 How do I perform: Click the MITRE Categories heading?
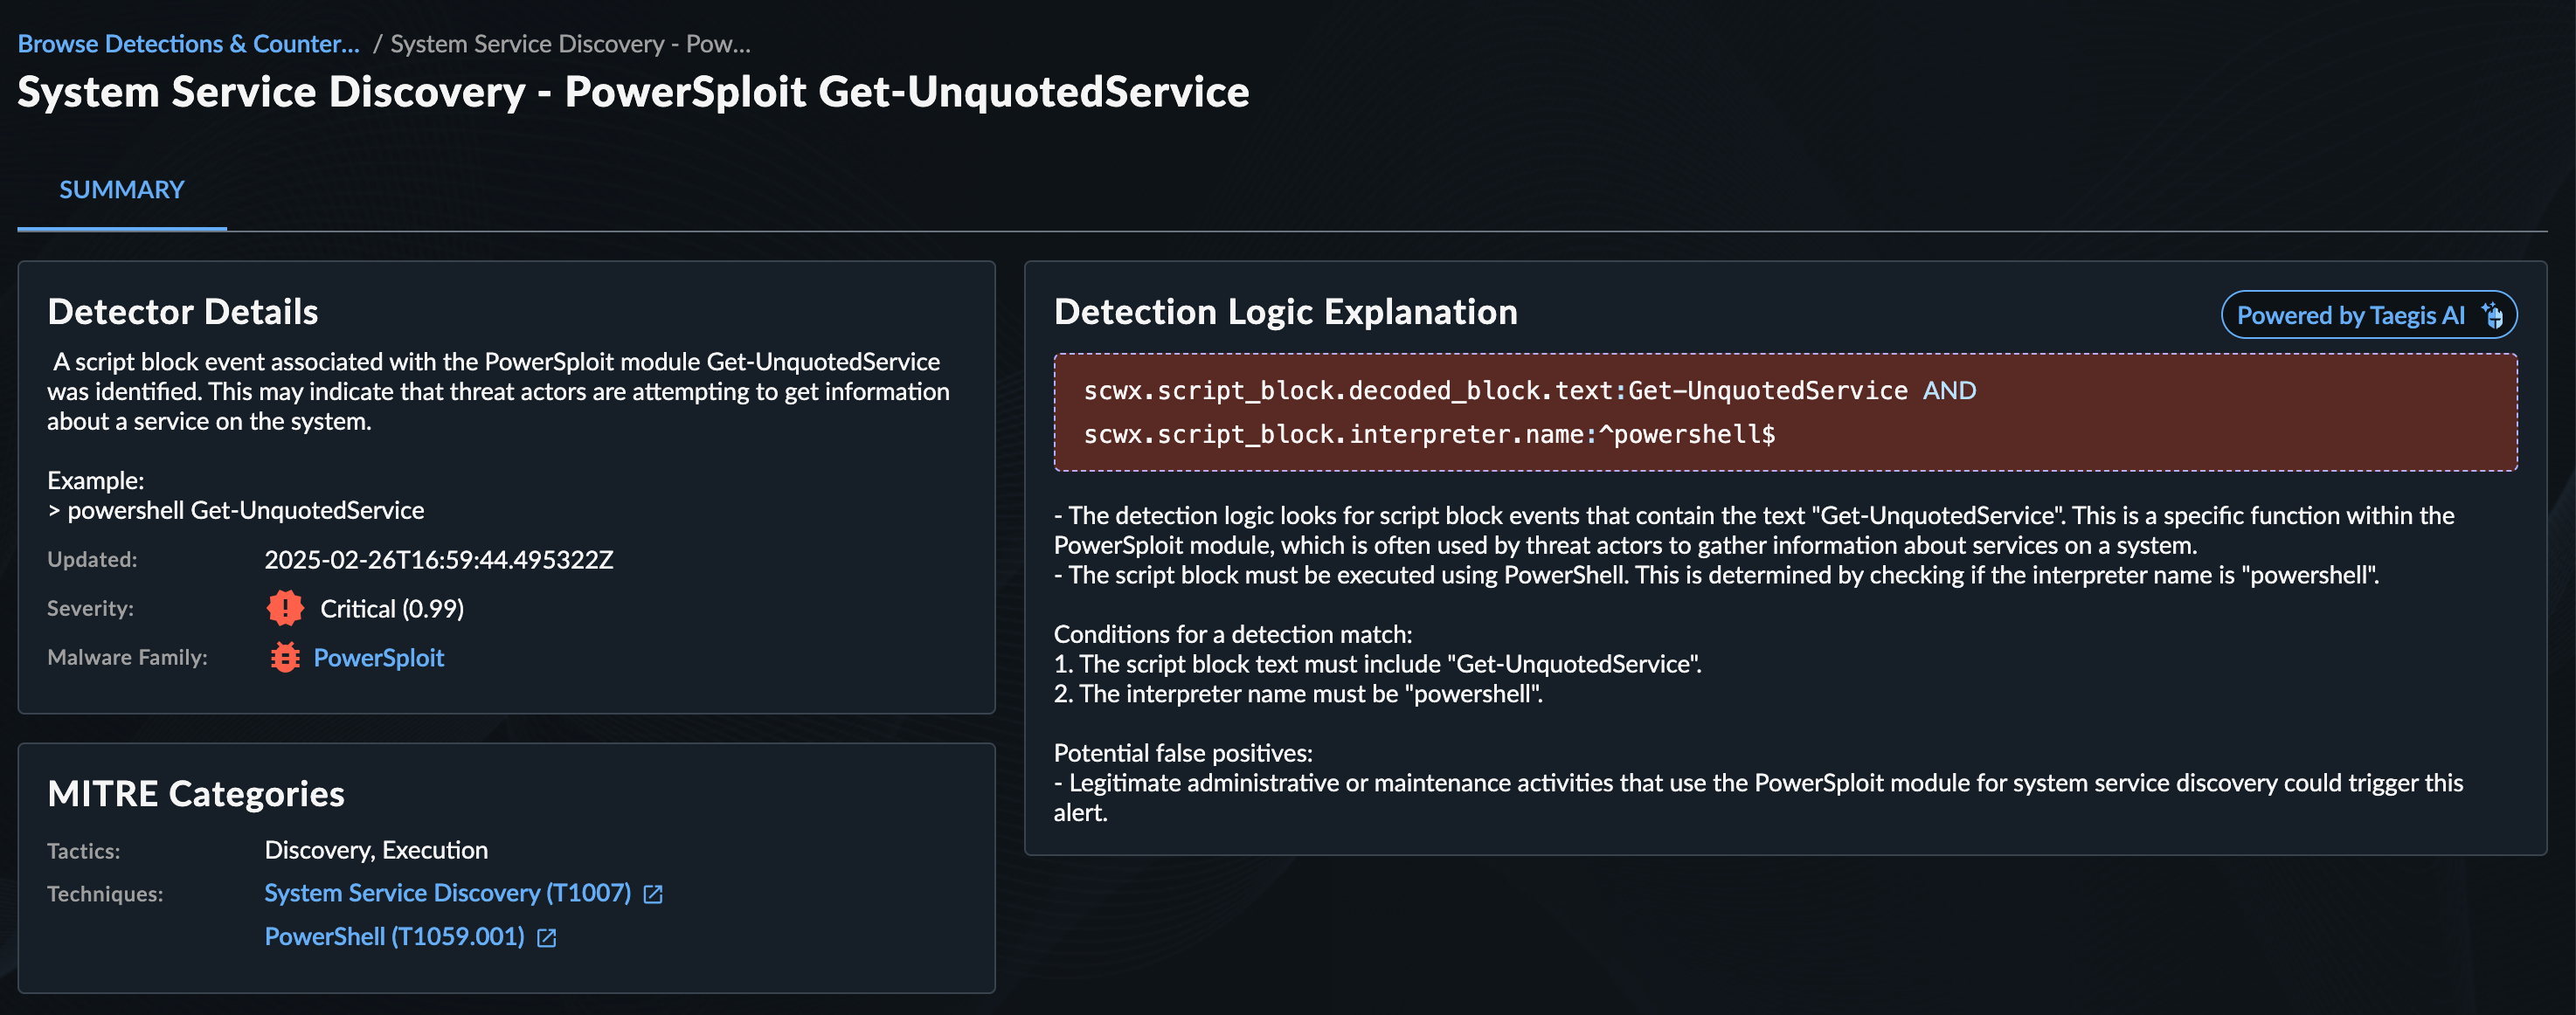(x=196, y=794)
